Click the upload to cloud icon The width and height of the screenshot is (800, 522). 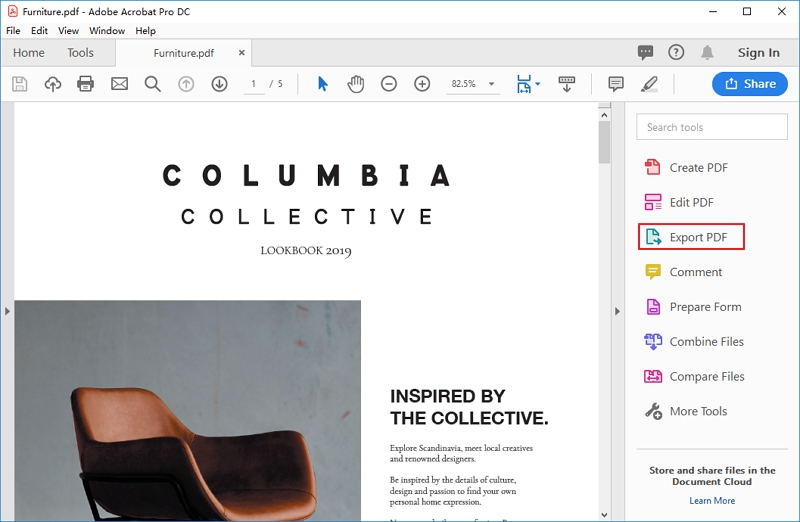tap(53, 84)
